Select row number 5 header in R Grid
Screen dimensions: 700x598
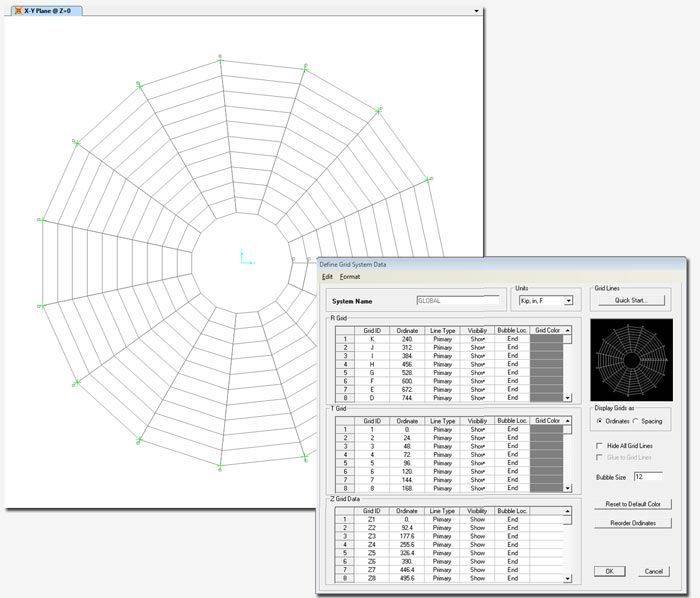click(x=345, y=373)
